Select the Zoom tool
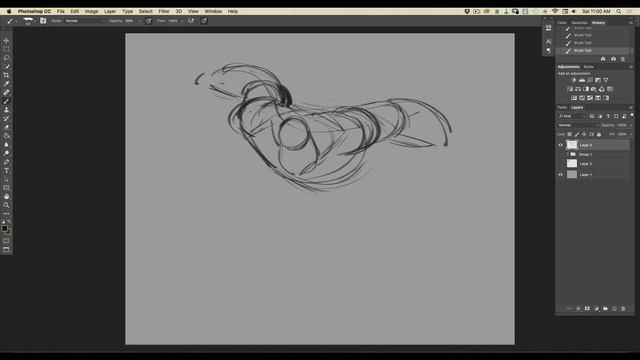 [6, 205]
